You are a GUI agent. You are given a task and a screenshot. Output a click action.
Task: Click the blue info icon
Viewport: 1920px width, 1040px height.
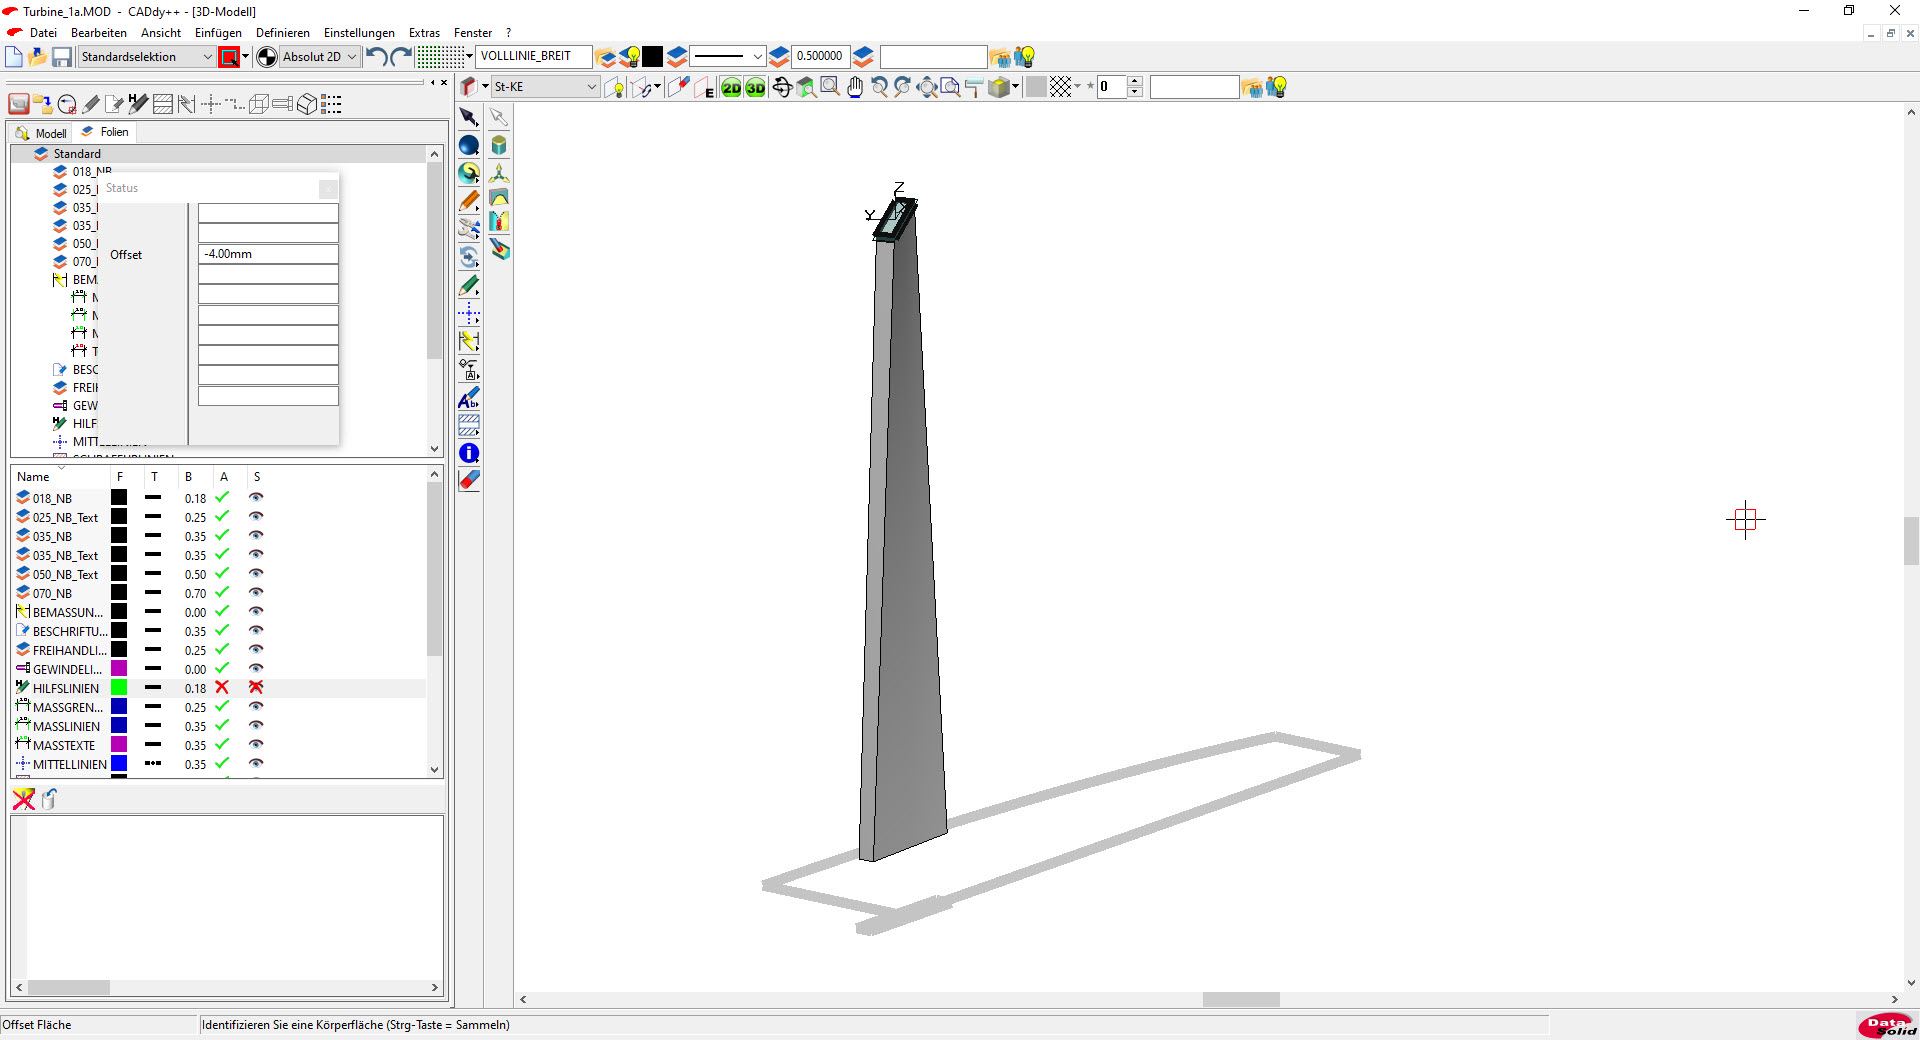pyautogui.click(x=469, y=453)
